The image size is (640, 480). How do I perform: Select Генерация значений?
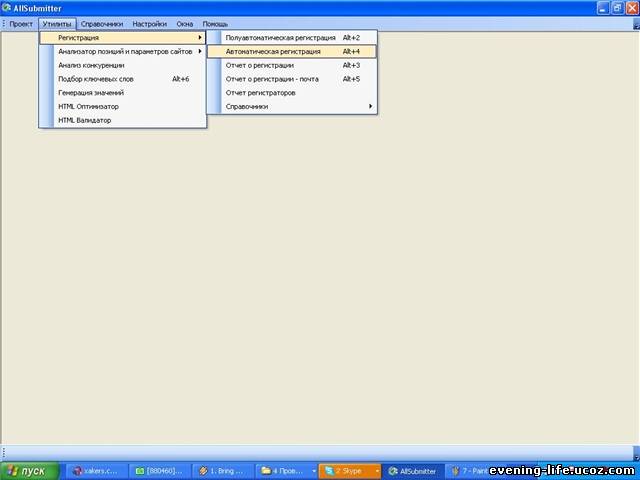coord(122,93)
